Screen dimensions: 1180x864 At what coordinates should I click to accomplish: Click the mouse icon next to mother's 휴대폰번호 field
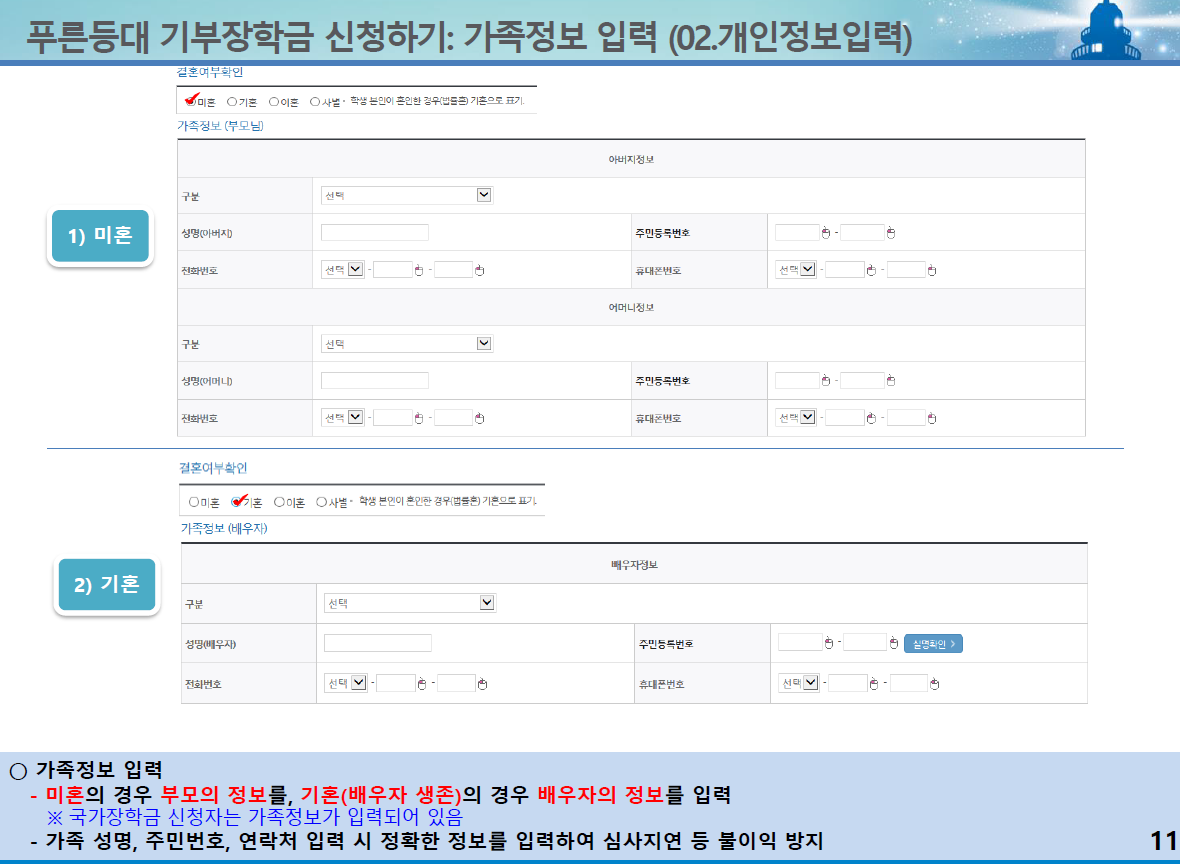(x=872, y=418)
